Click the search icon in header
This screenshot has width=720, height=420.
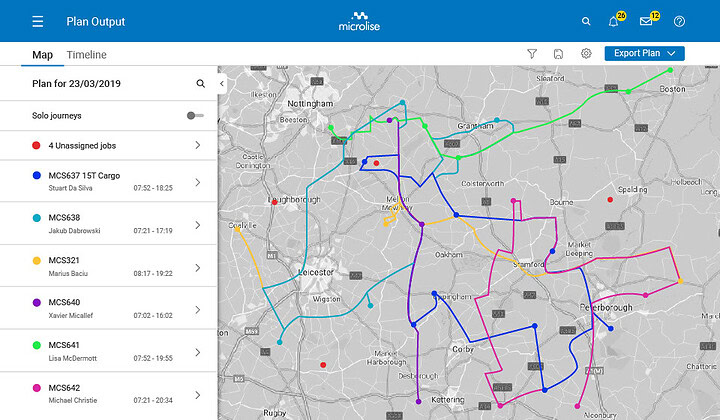point(586,21)
